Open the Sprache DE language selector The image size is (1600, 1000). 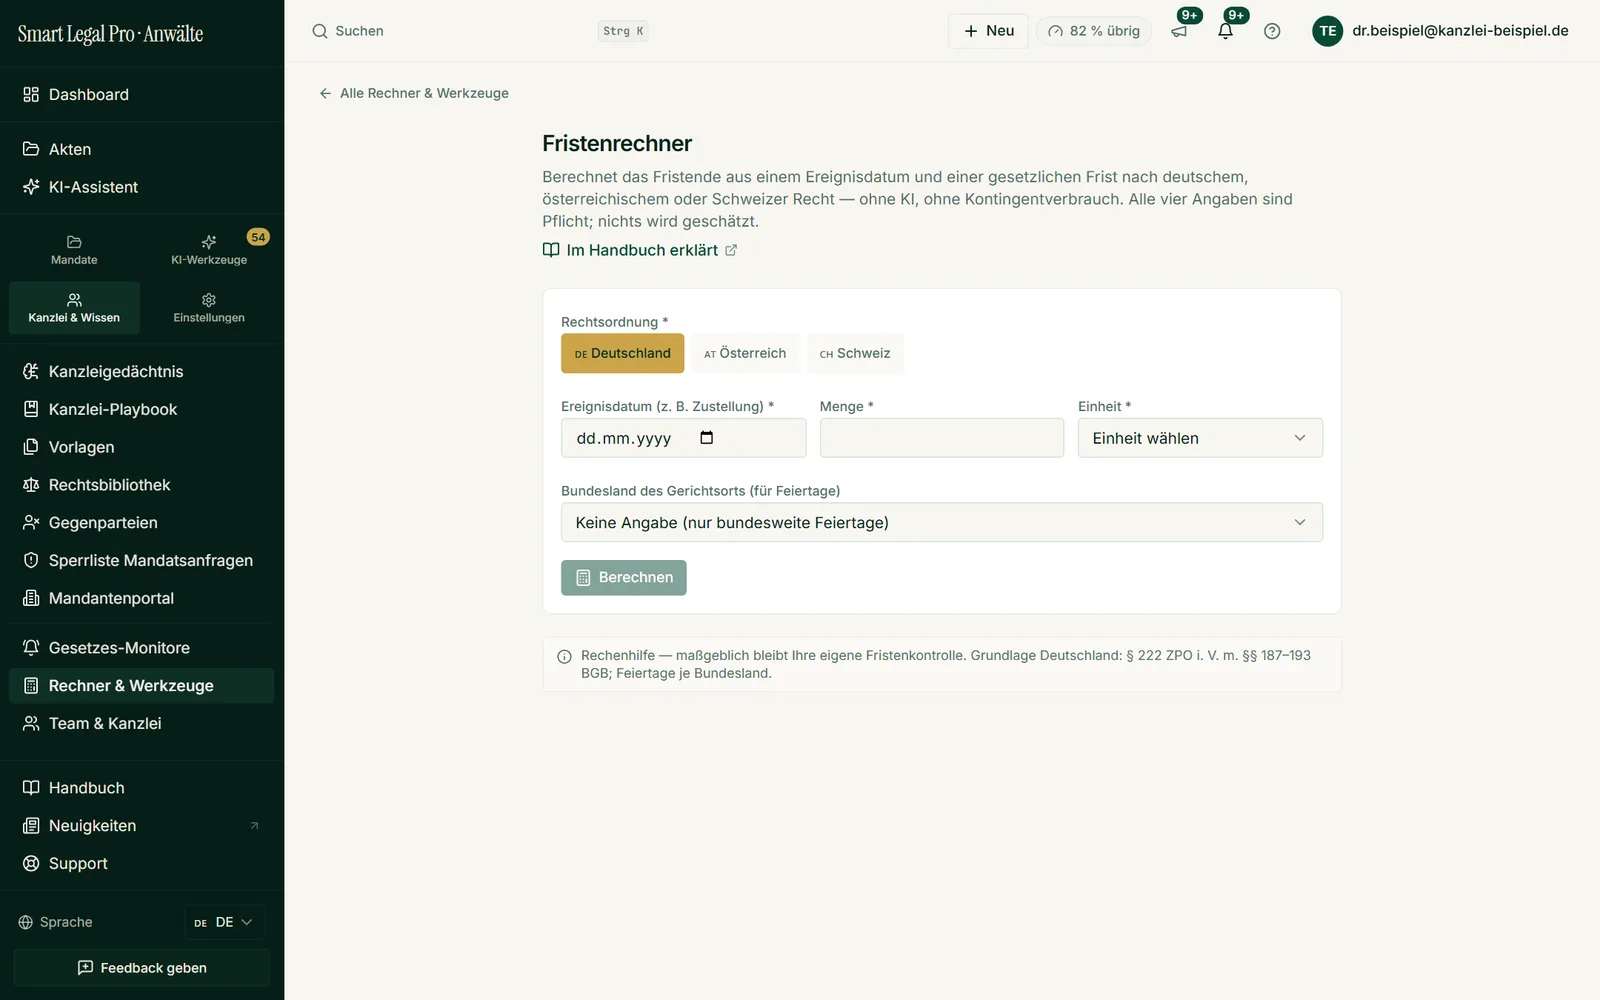pos(224,922)
